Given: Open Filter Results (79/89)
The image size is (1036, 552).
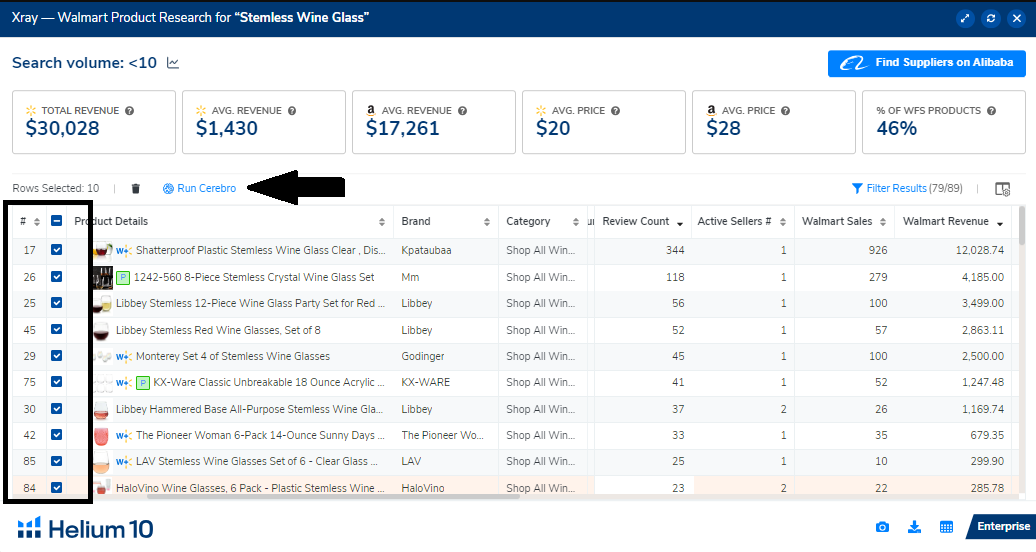Looking at the screenshot, I should [907, 188].
